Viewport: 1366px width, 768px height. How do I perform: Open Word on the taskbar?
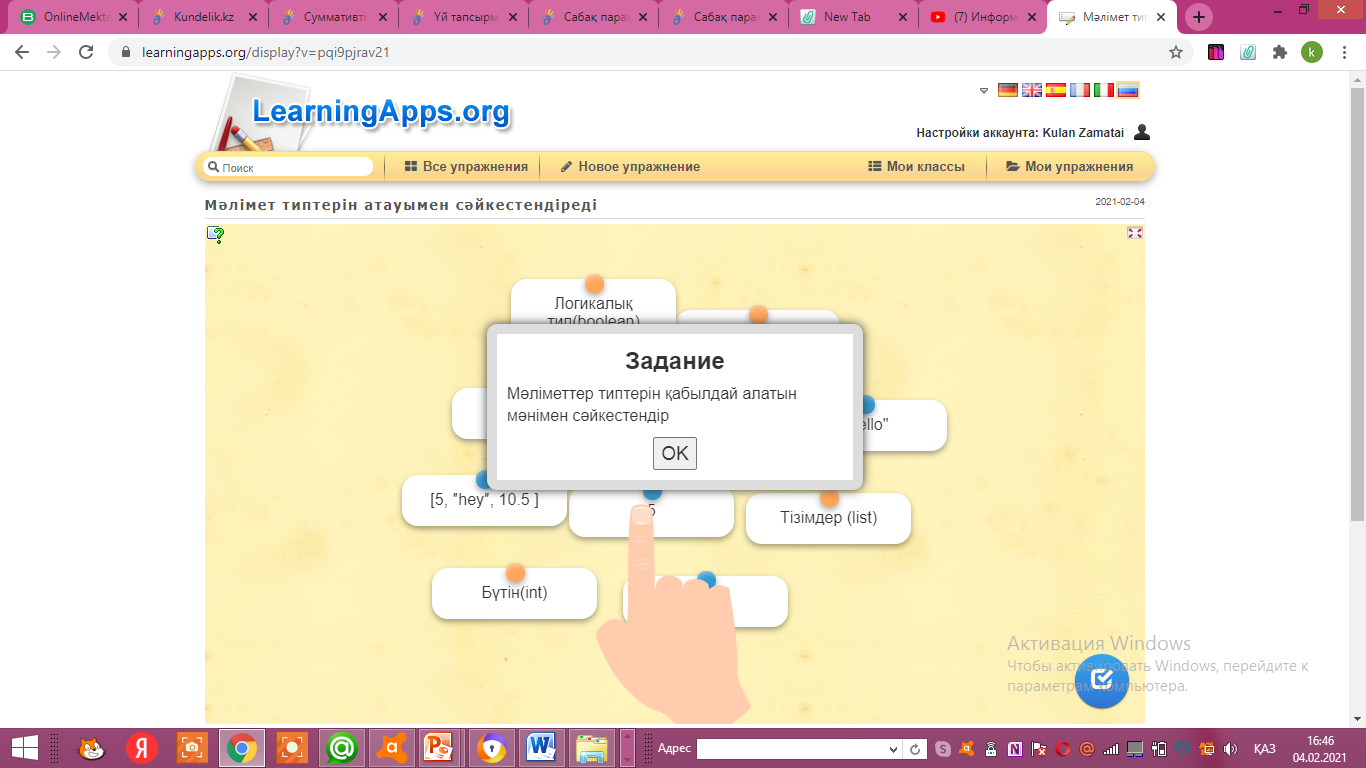pyautogui.click(x=541, y=748)
